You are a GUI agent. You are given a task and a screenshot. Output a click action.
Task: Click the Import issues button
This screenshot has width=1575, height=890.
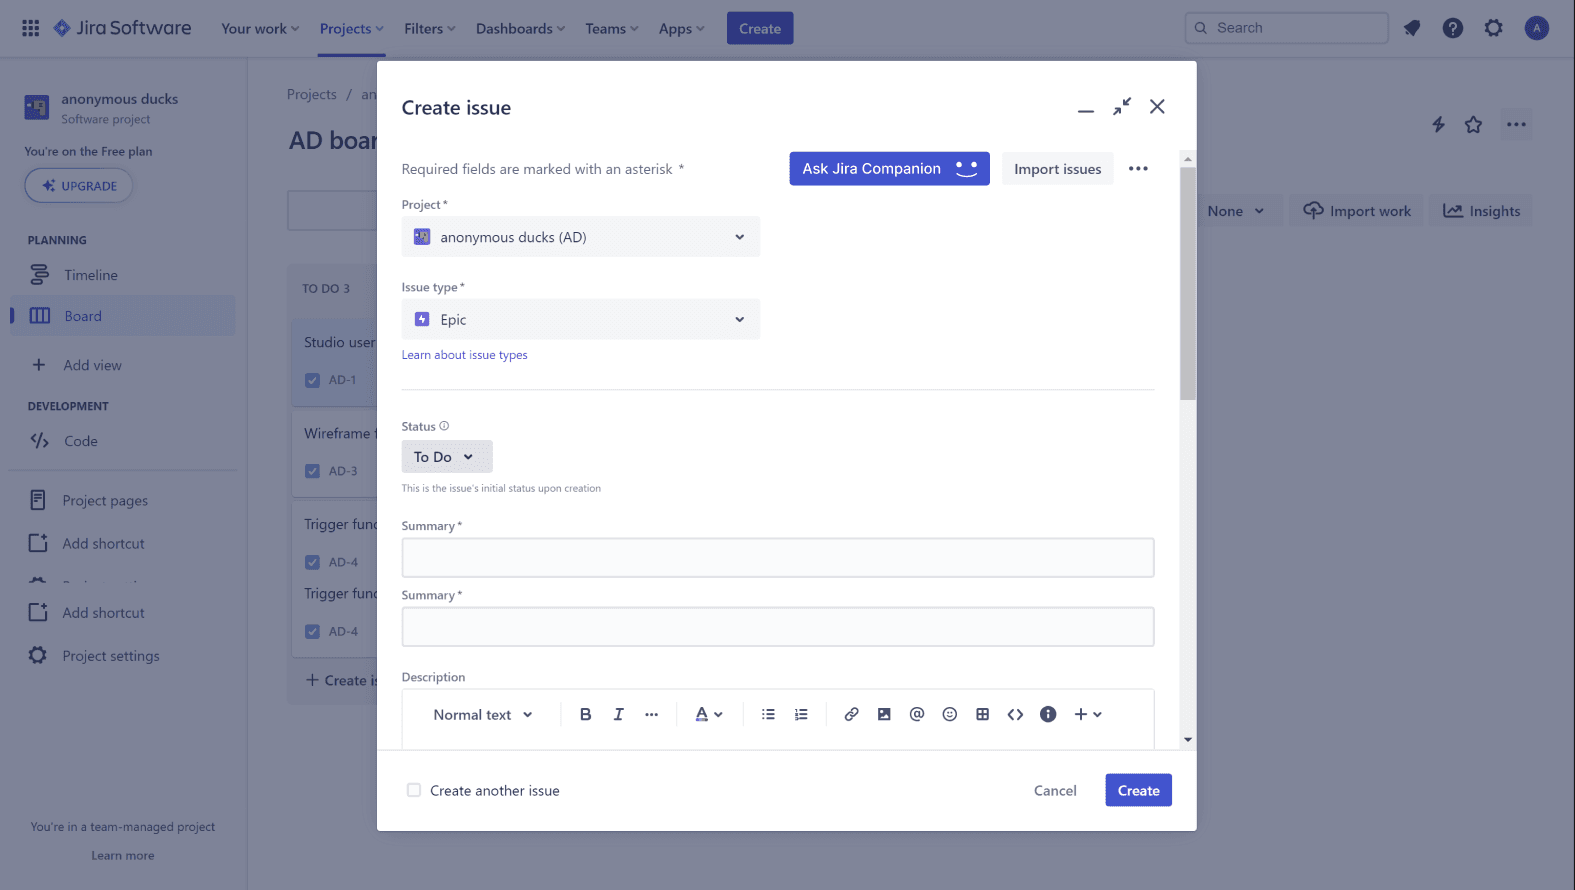pos(1057,169)
